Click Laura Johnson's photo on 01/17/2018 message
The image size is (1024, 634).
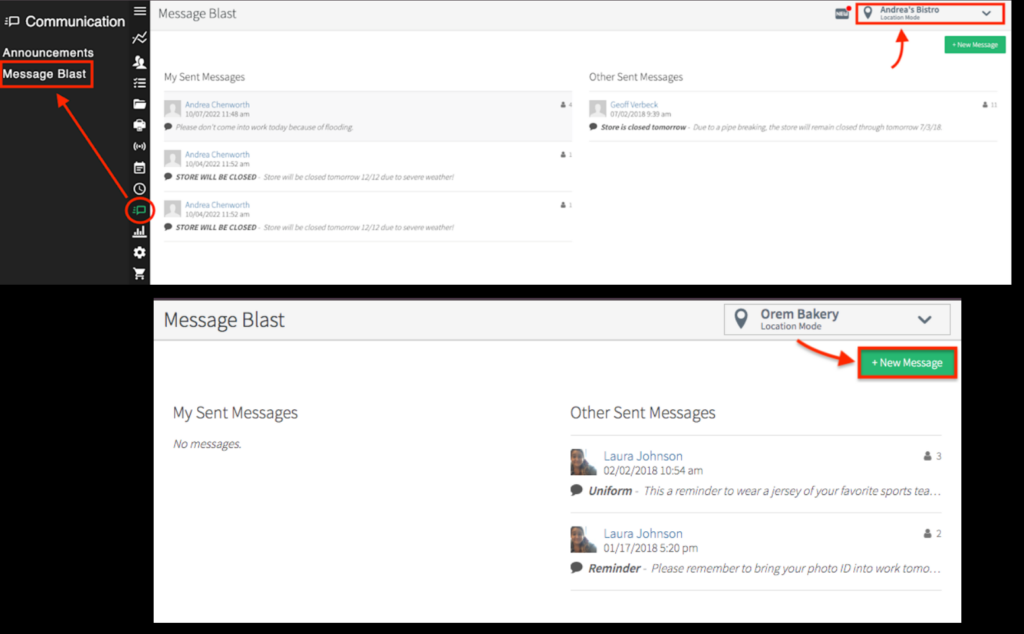pyautogui.click(x=583, y=540)
